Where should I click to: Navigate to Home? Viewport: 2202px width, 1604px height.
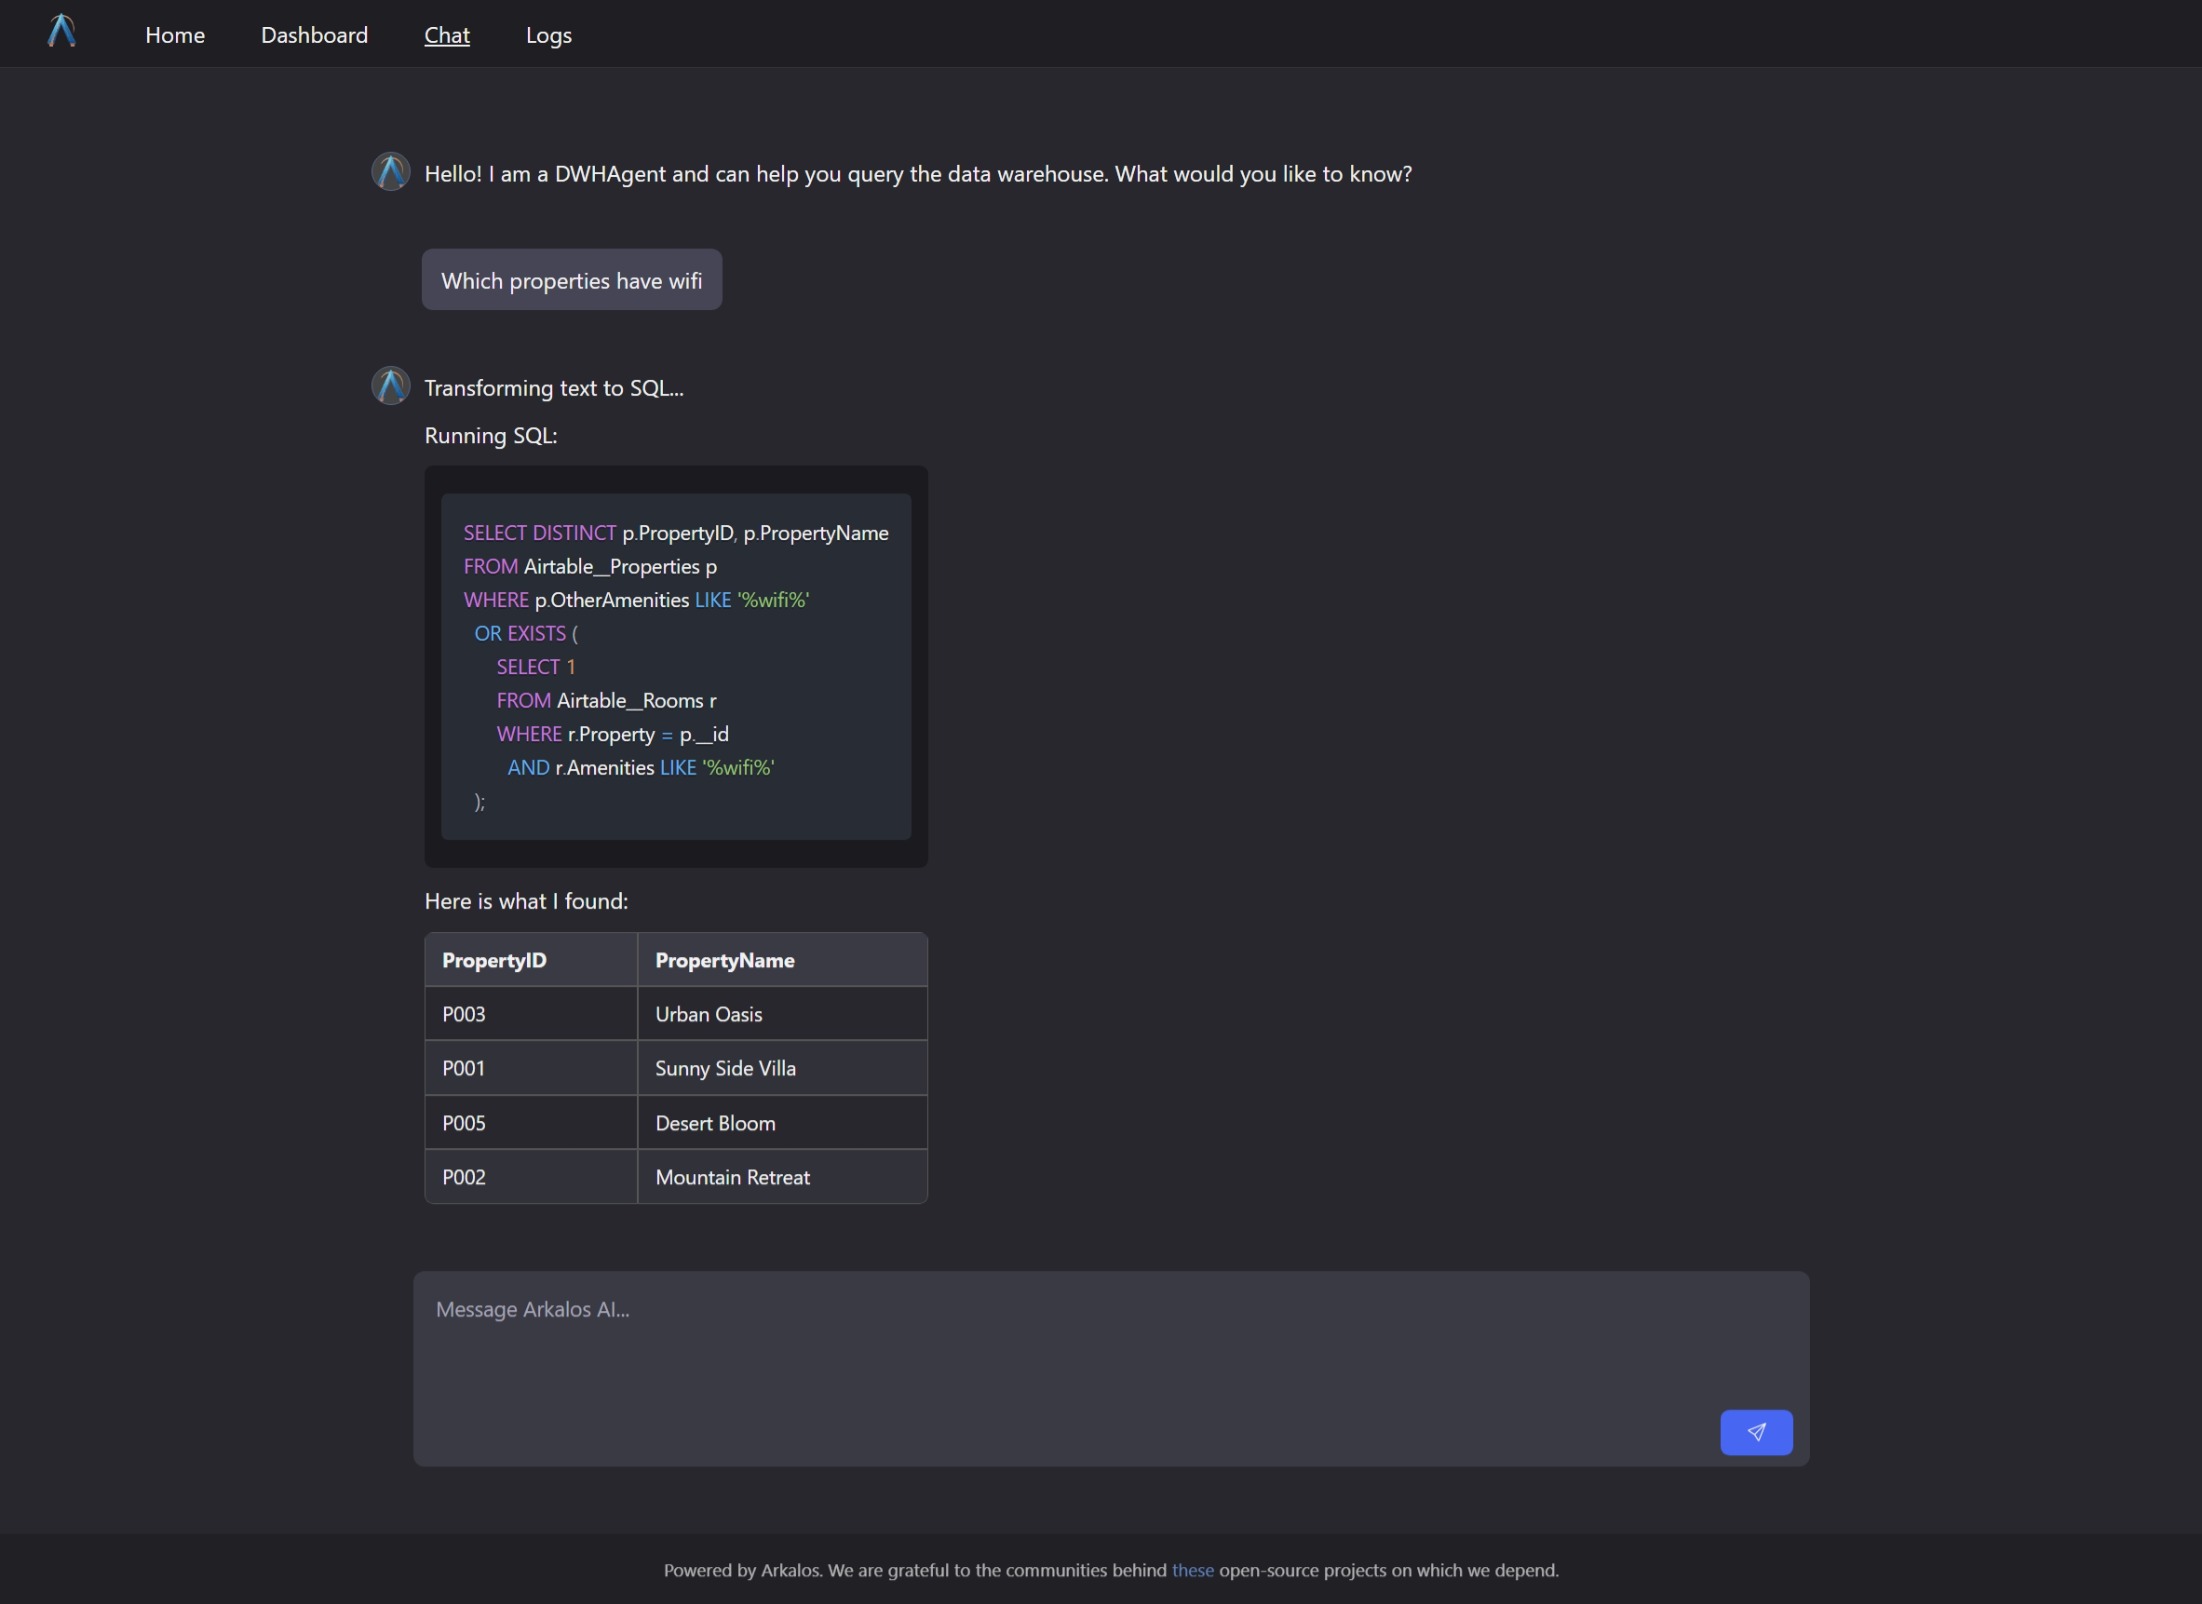[175, 35]
